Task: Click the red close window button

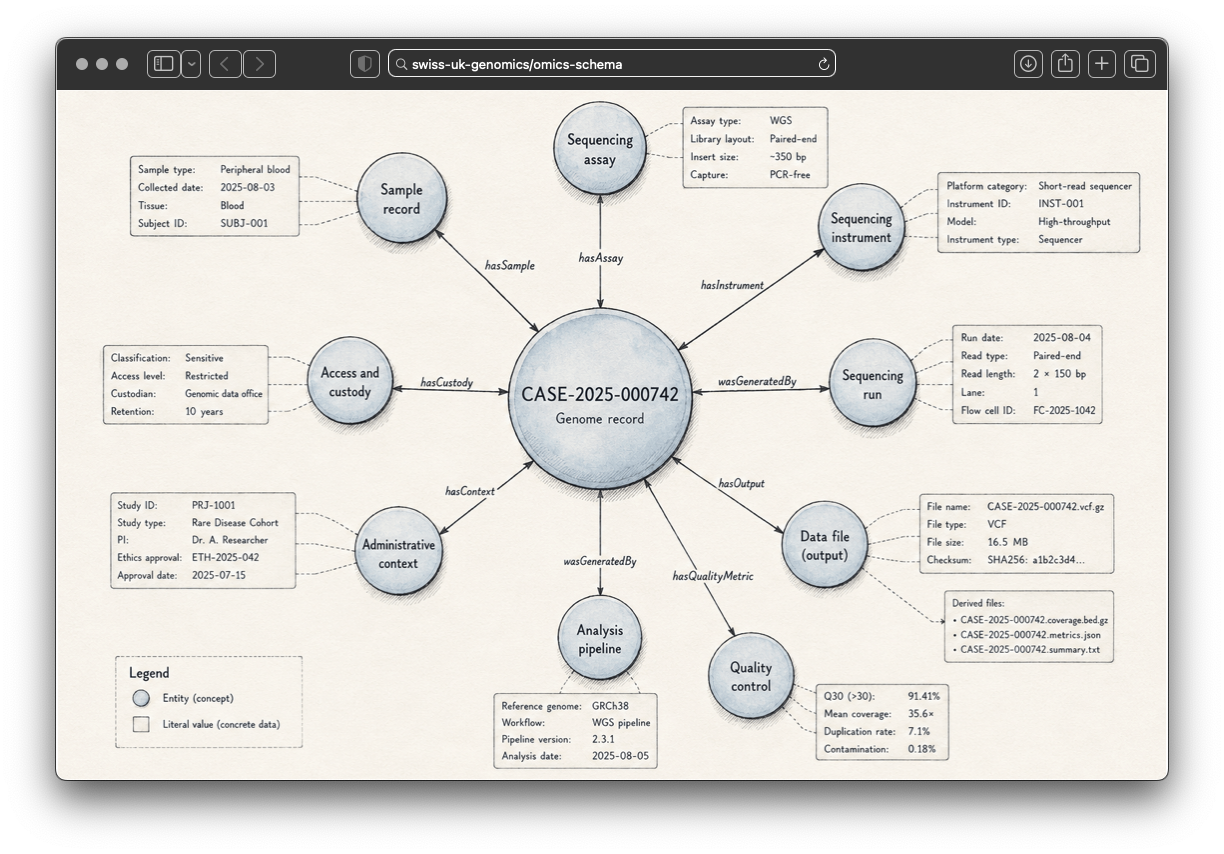Action: [82, 64]
